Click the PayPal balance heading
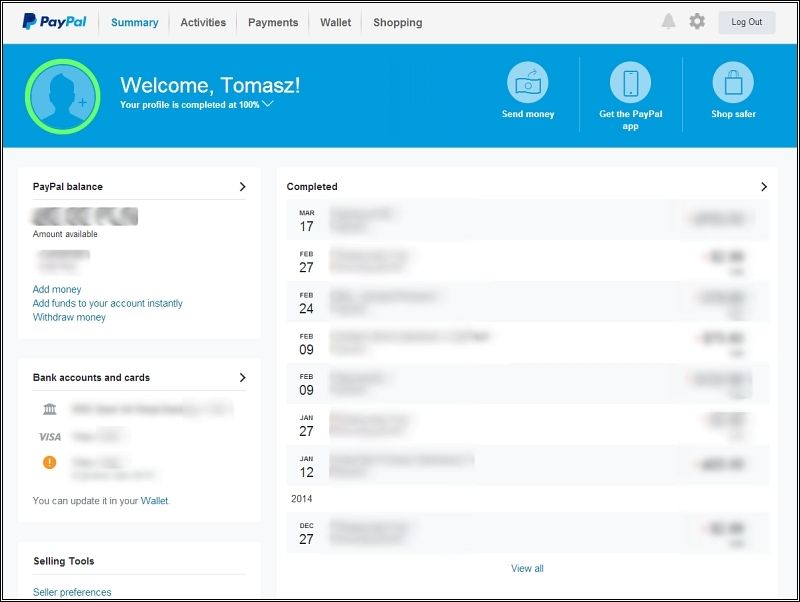This screenshot has width=800, height=602. pyautogui.click(x=68, y=187)
